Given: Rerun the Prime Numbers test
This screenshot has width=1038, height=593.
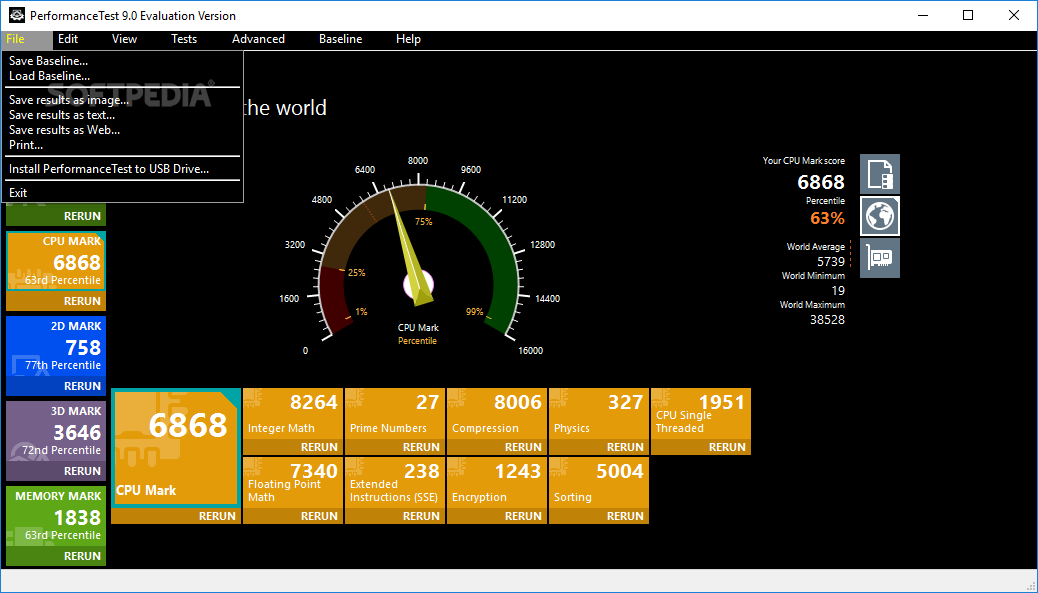Looking at the screenshot, I should [x=421, y=447].
